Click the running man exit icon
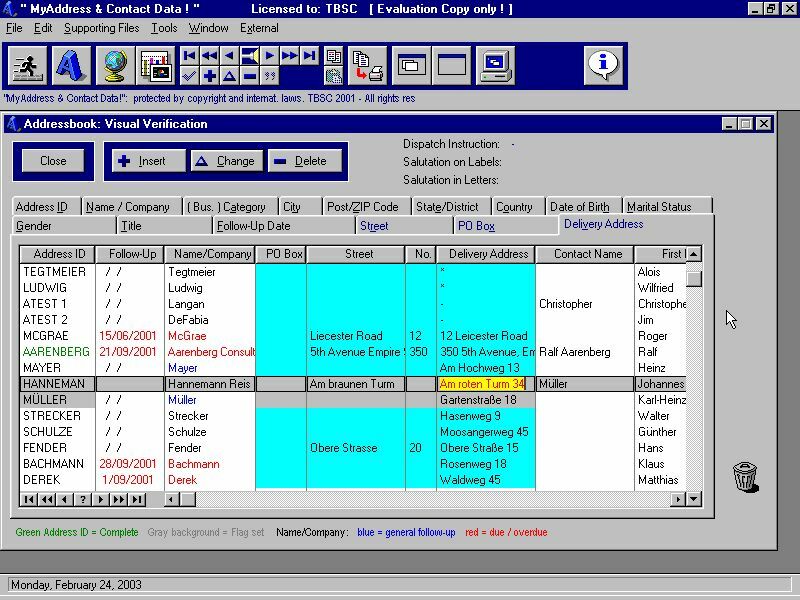This screenshot has height=600, width=800. [28, 65]
